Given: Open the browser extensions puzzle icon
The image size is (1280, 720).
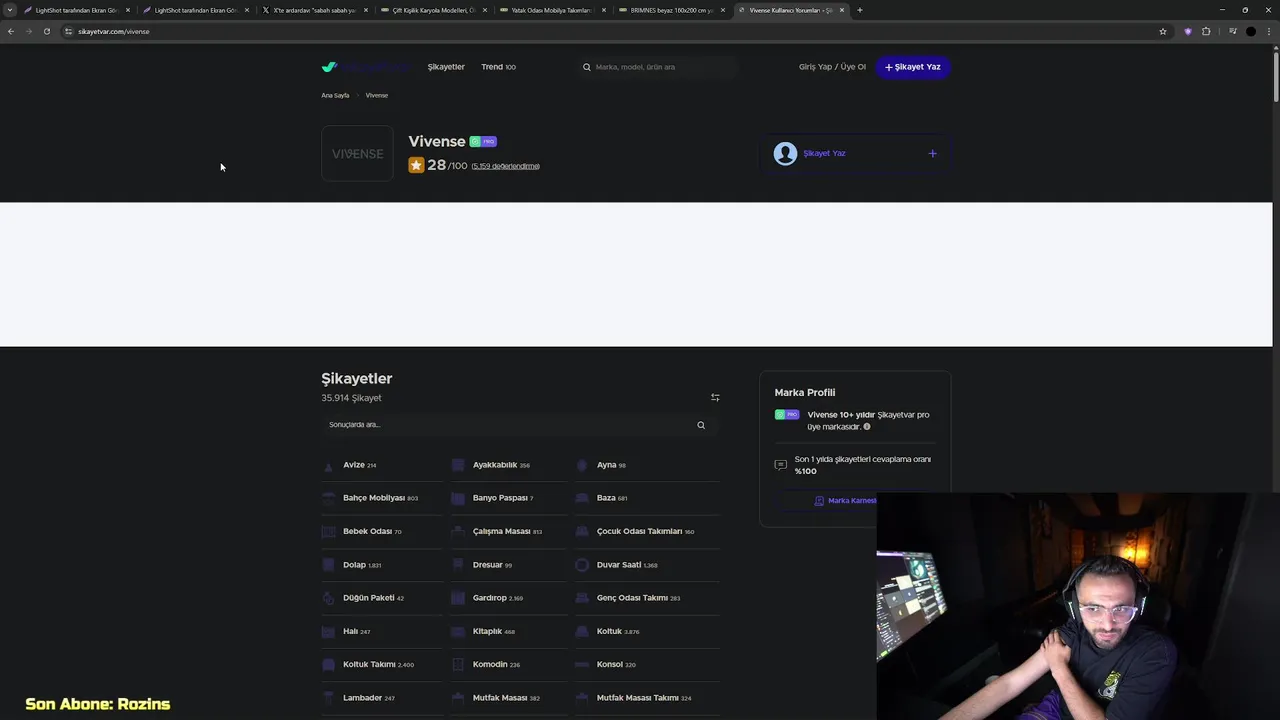Looking at the screenshot, I should click(x=1206, y=31).
